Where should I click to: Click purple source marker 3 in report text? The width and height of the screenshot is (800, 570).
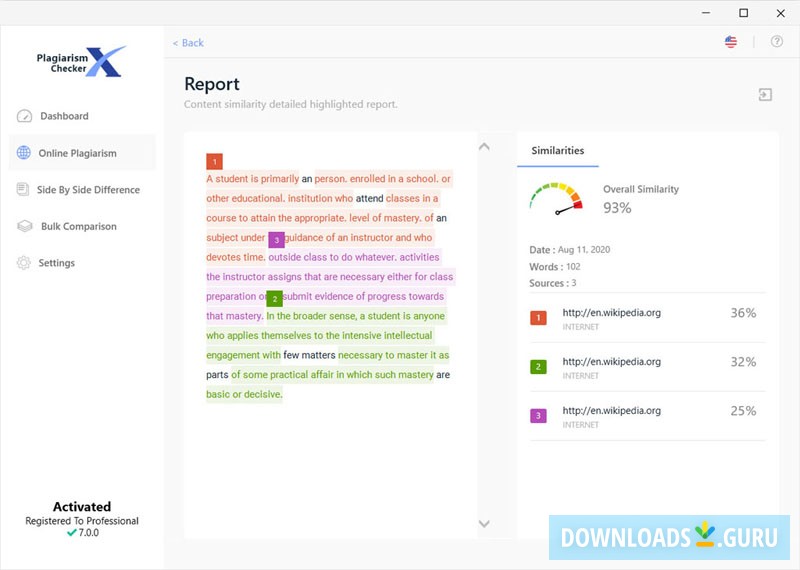(276, 239)
